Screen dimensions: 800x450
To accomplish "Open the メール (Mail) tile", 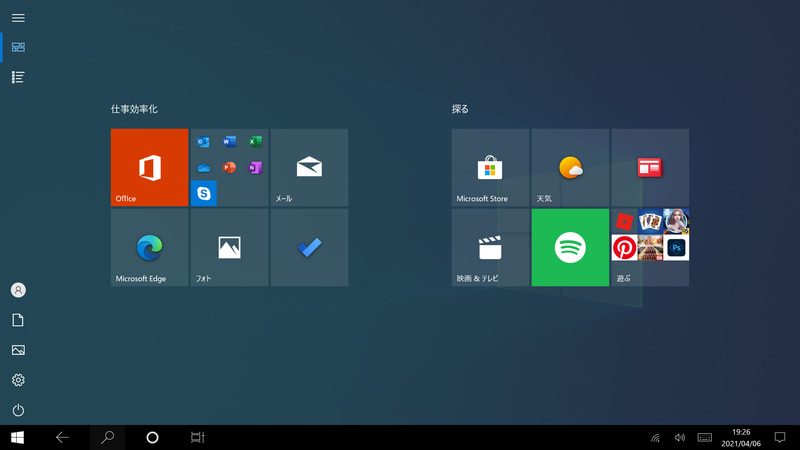I will pyautogui.click(x=310, y=167).
